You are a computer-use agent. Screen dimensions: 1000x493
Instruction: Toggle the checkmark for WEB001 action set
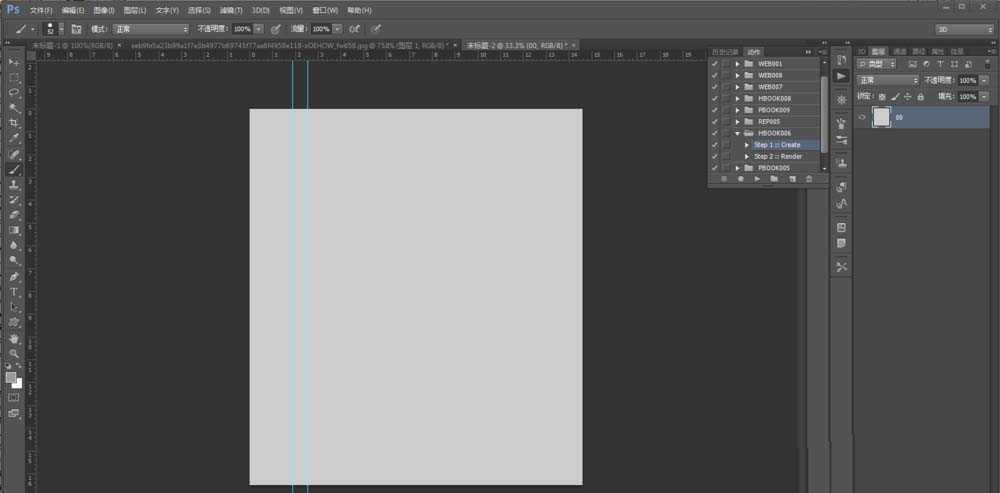click(x=713, y=64)
